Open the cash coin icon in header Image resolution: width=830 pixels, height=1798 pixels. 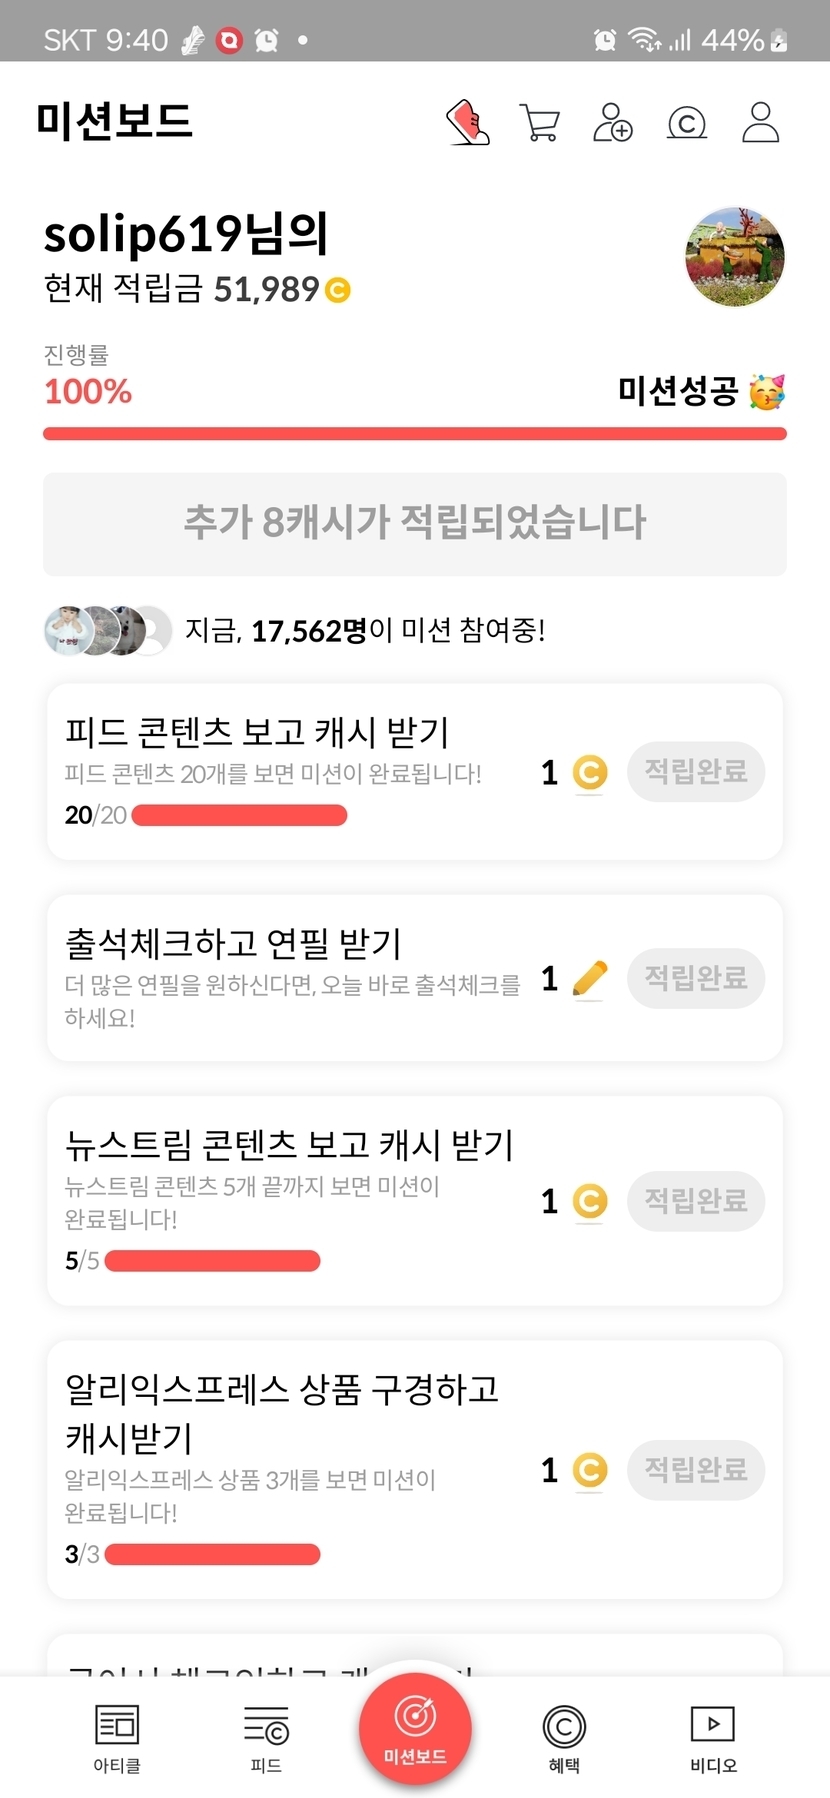pyautogui.click(x=686, y=123)
